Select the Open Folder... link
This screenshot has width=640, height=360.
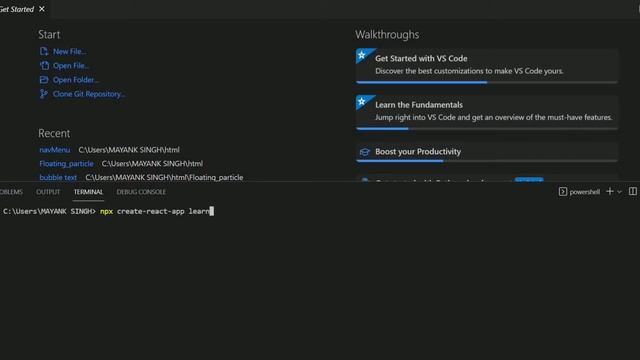[x=76, y=80]
